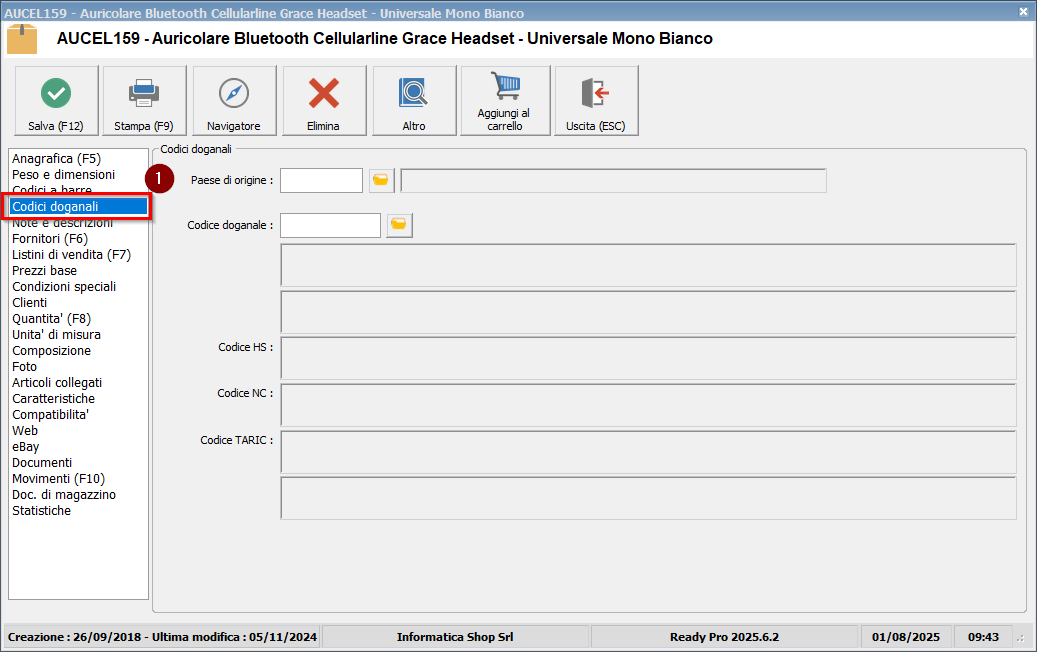
Task: Click the Paese di origine input field
Action: coord(321,180)
